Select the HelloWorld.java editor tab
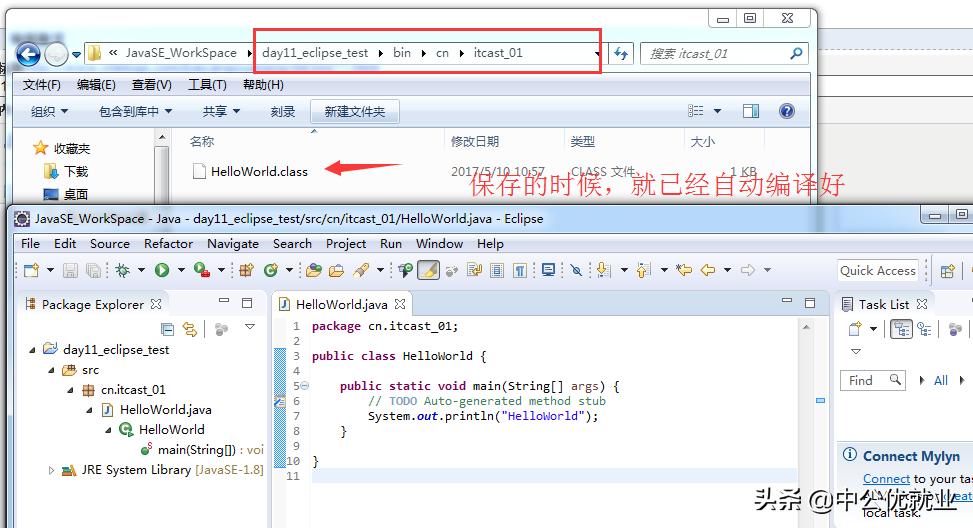This screenshot has width=973, height=528. click(x=342, y=305)
